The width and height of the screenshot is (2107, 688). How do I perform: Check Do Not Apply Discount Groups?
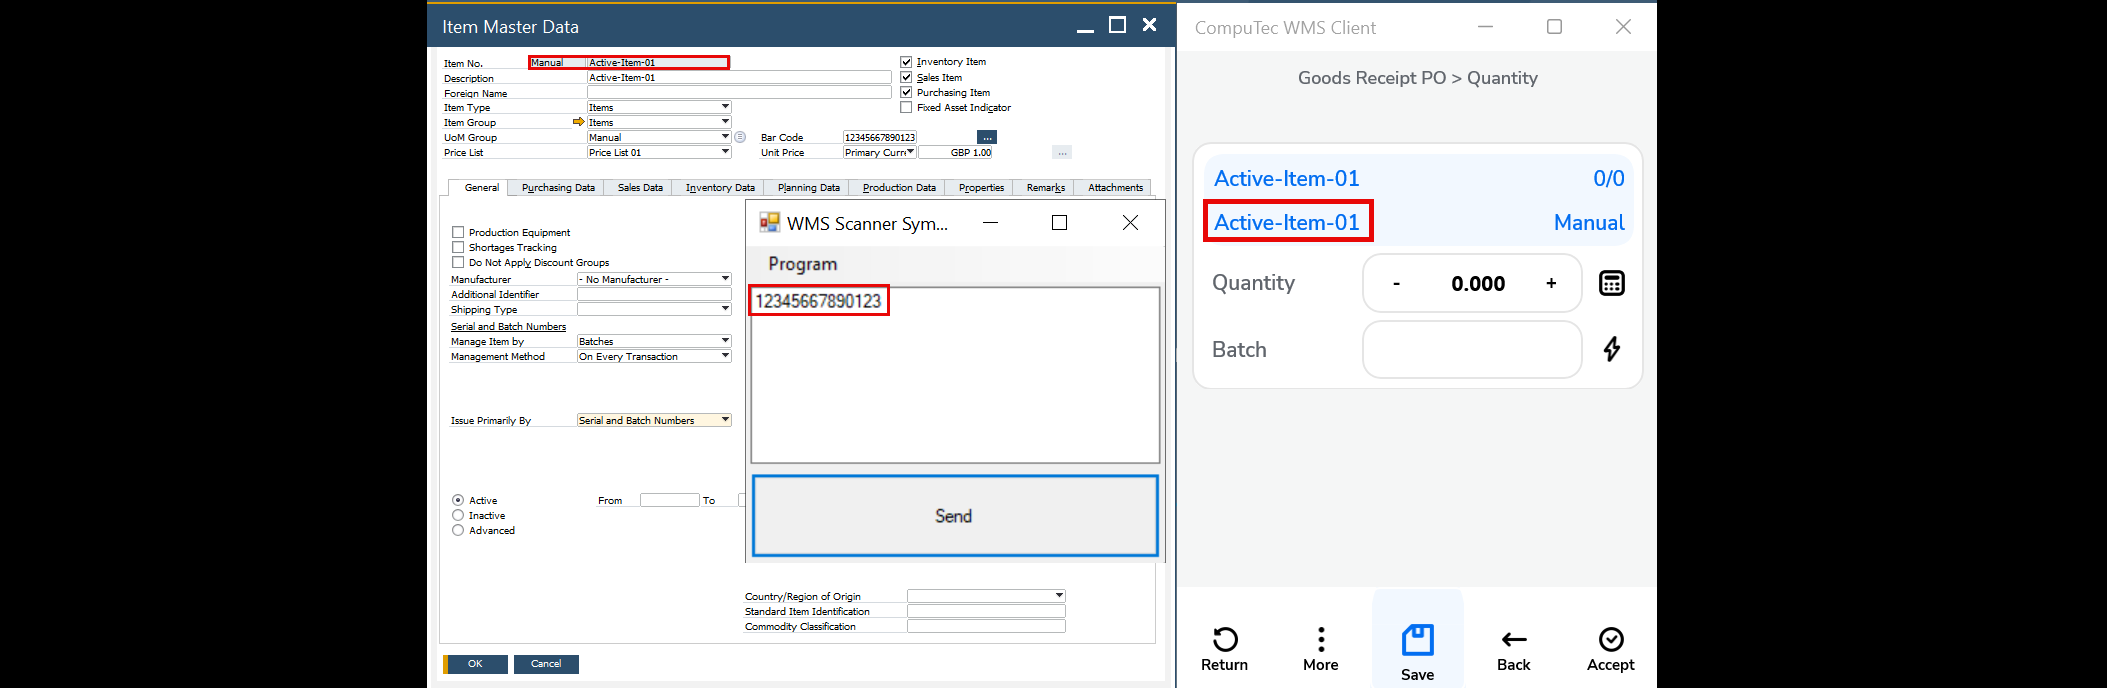pyautogui.click(x=458, y=262)
